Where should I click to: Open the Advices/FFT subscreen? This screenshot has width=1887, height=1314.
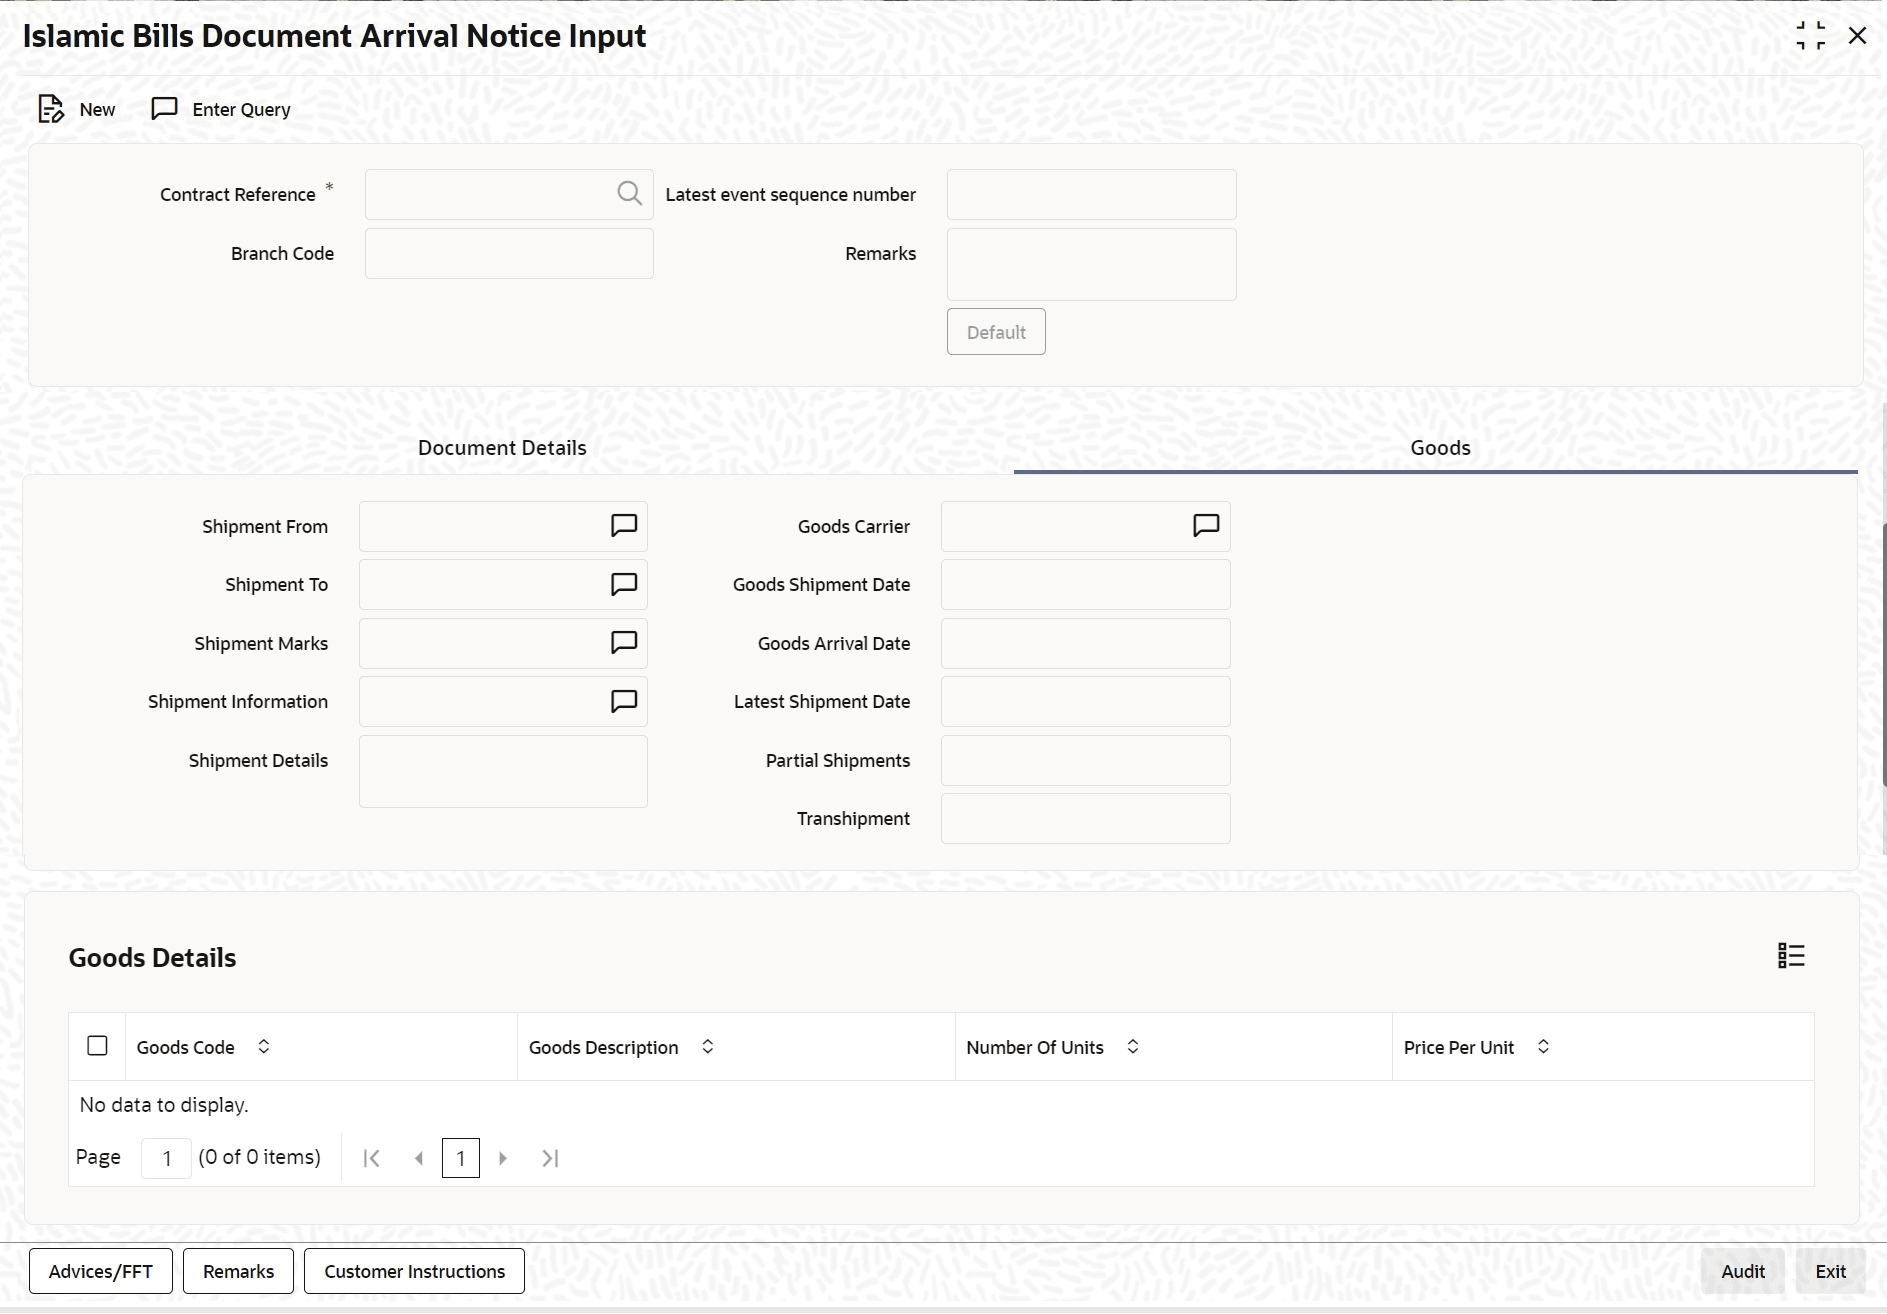[101, 1271]
